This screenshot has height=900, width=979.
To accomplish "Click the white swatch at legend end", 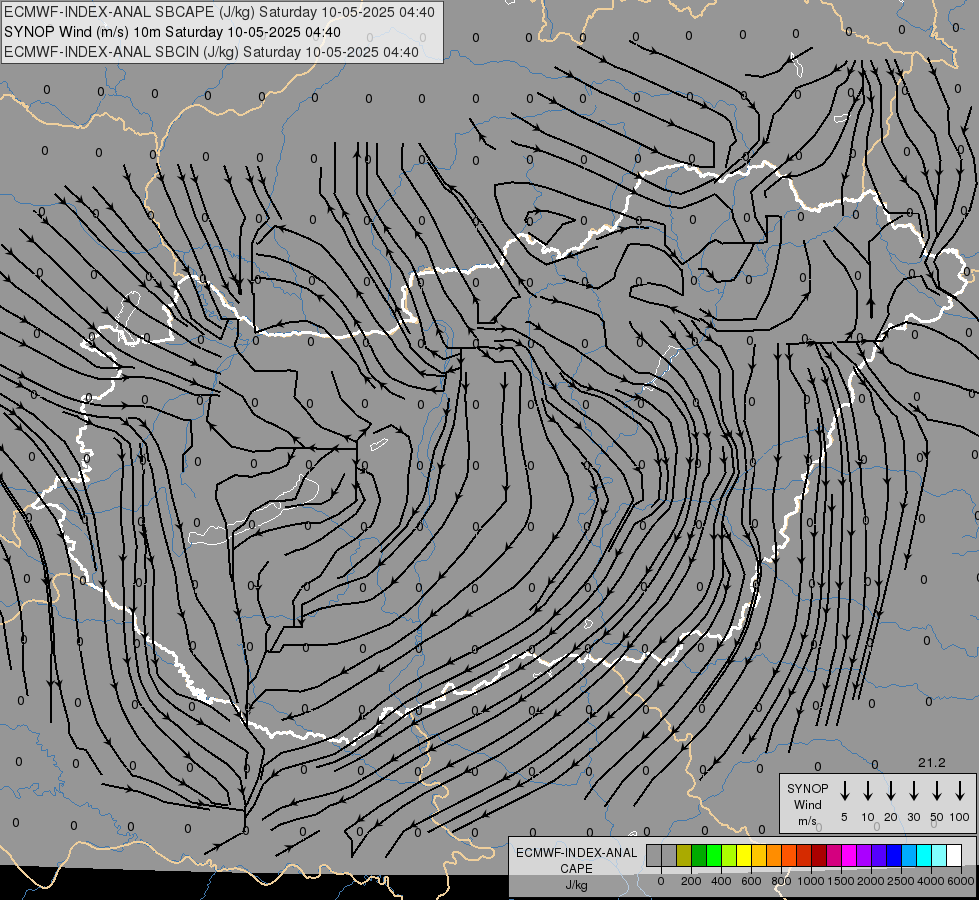I will [953, 855].
